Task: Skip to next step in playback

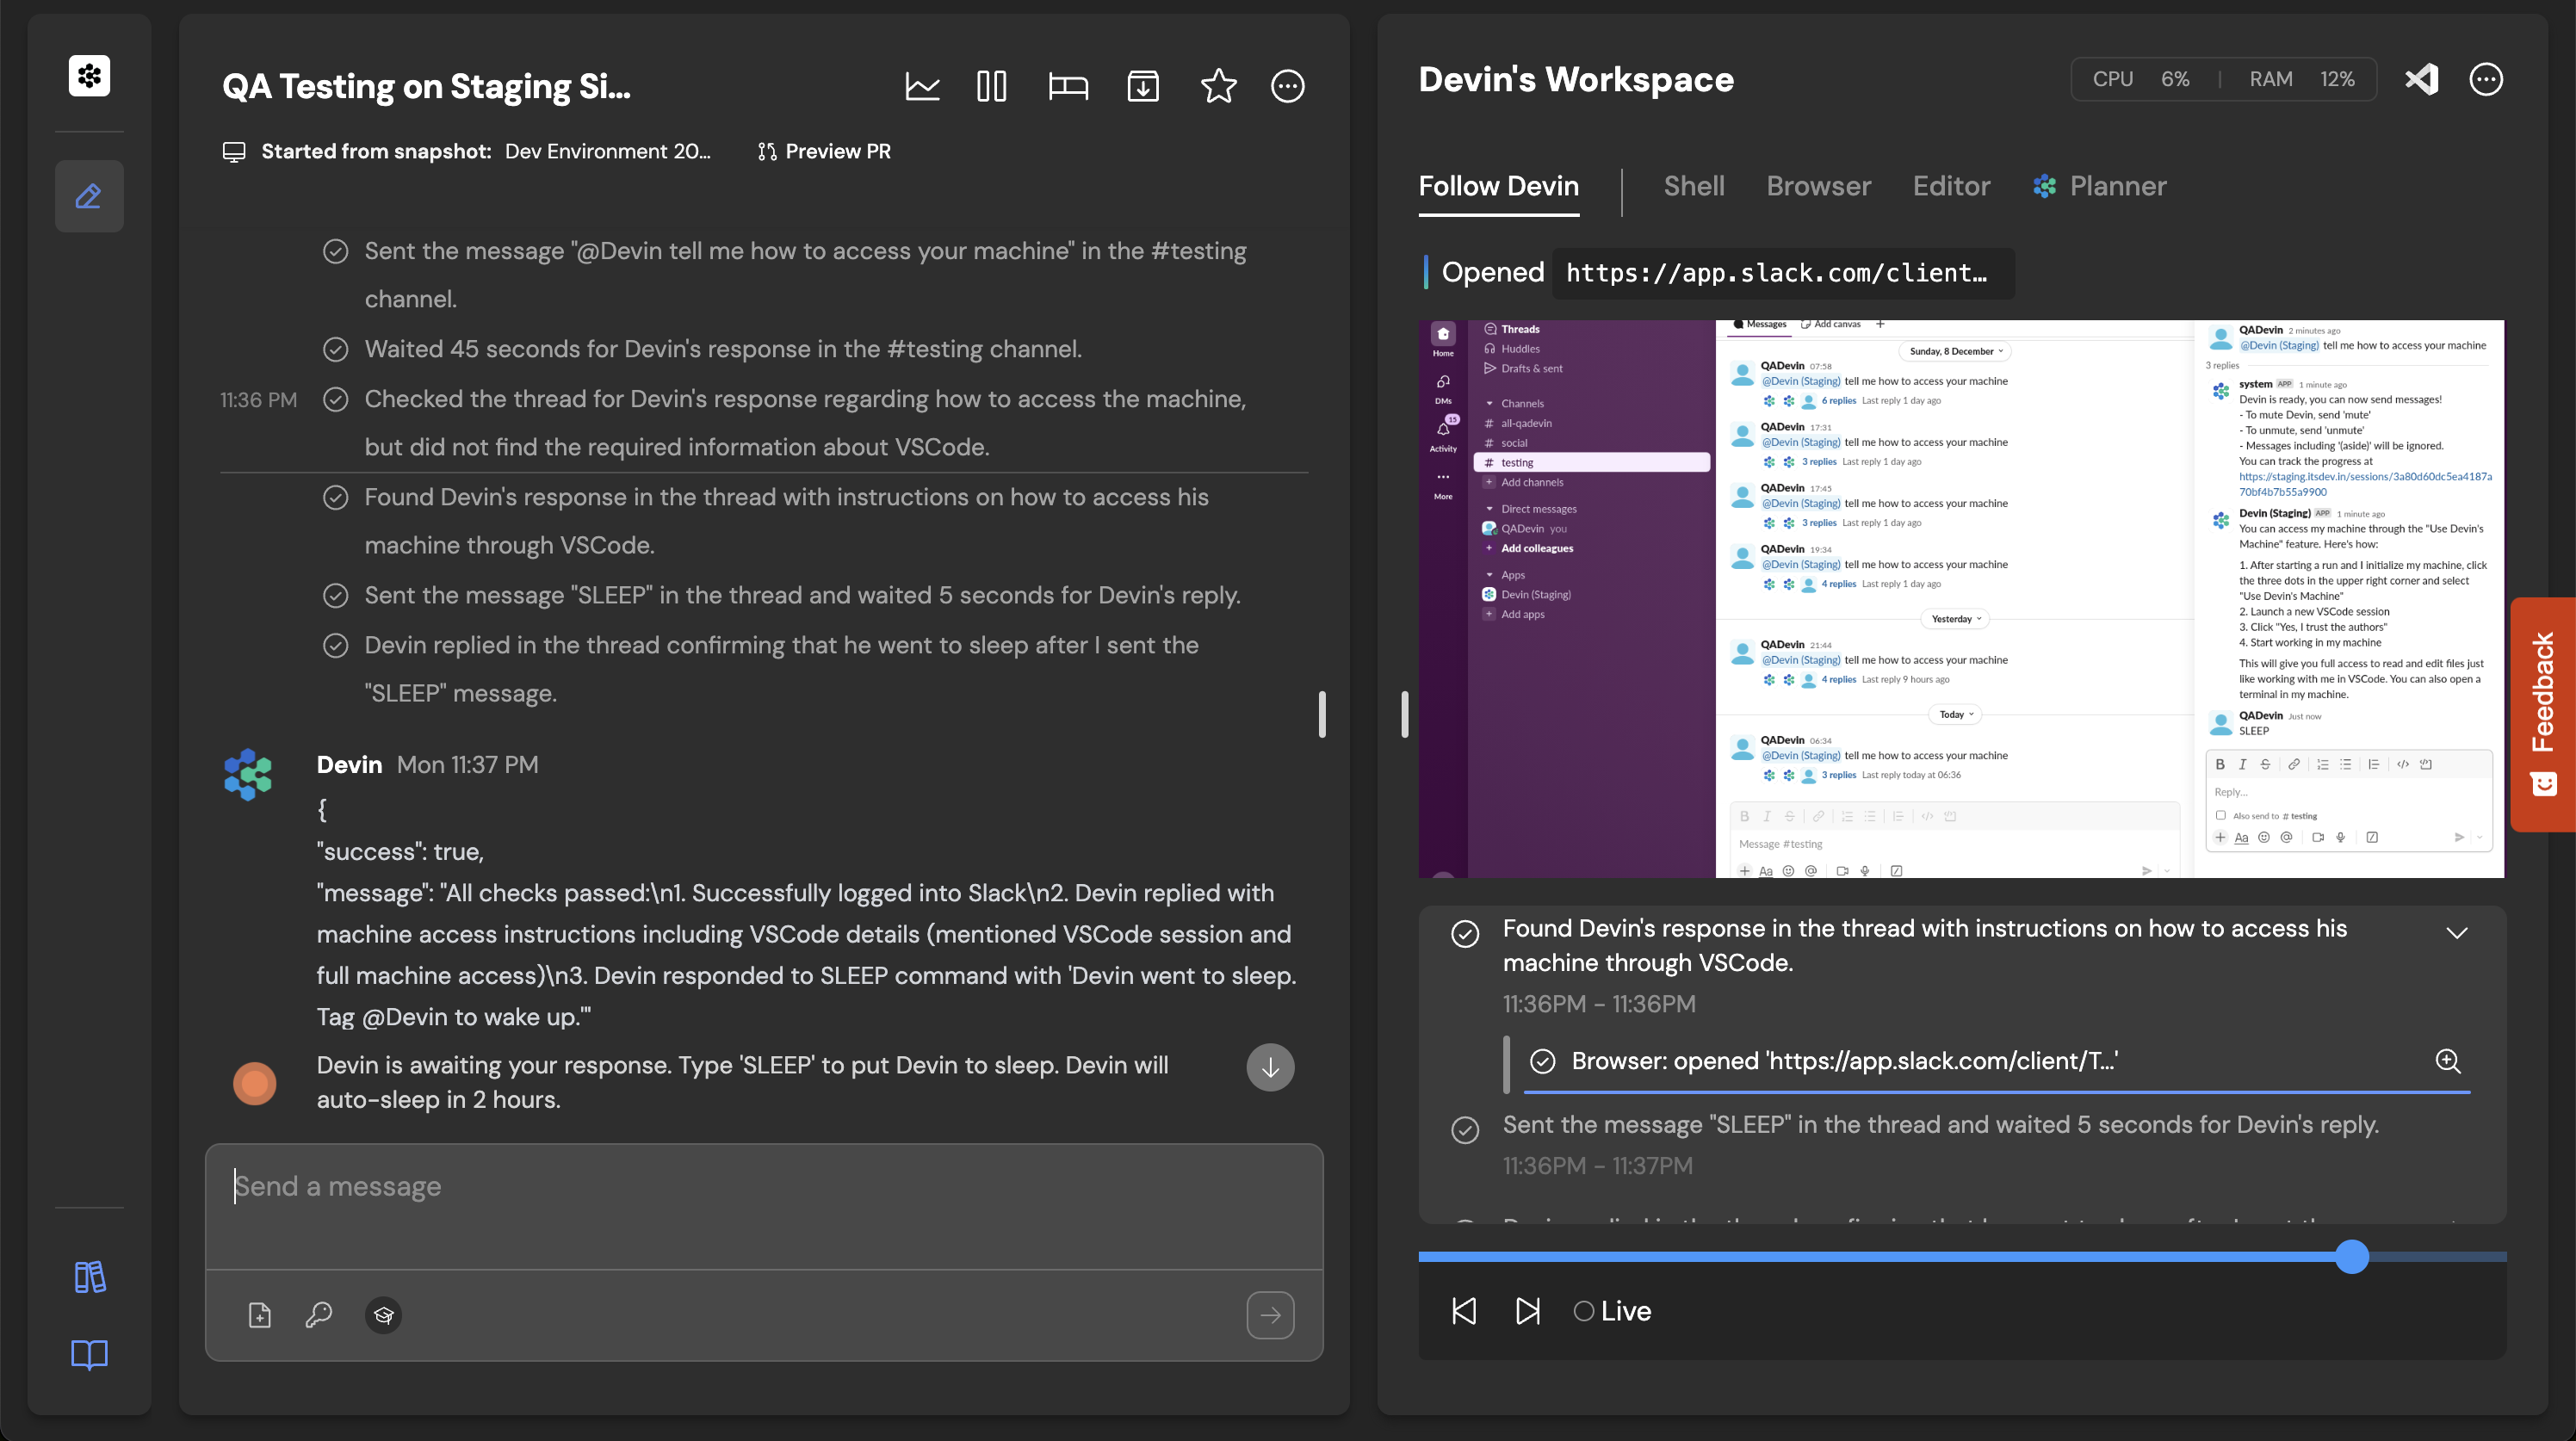Action: (x=1528, y=1311)
